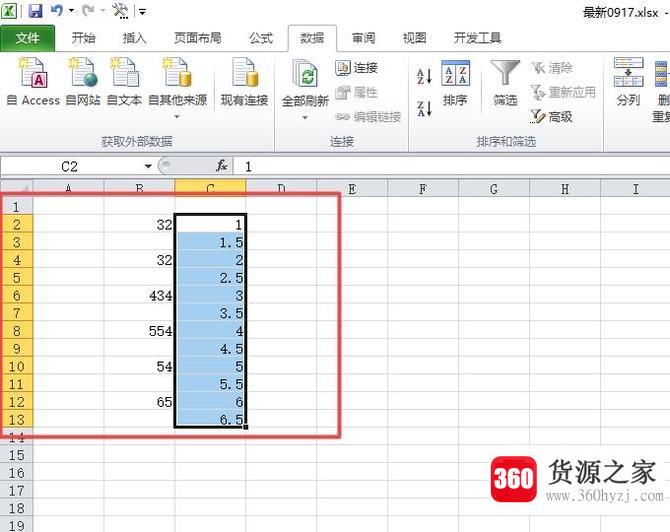Select column E header
Screen dimensions: 670x532
coord(352,188)
